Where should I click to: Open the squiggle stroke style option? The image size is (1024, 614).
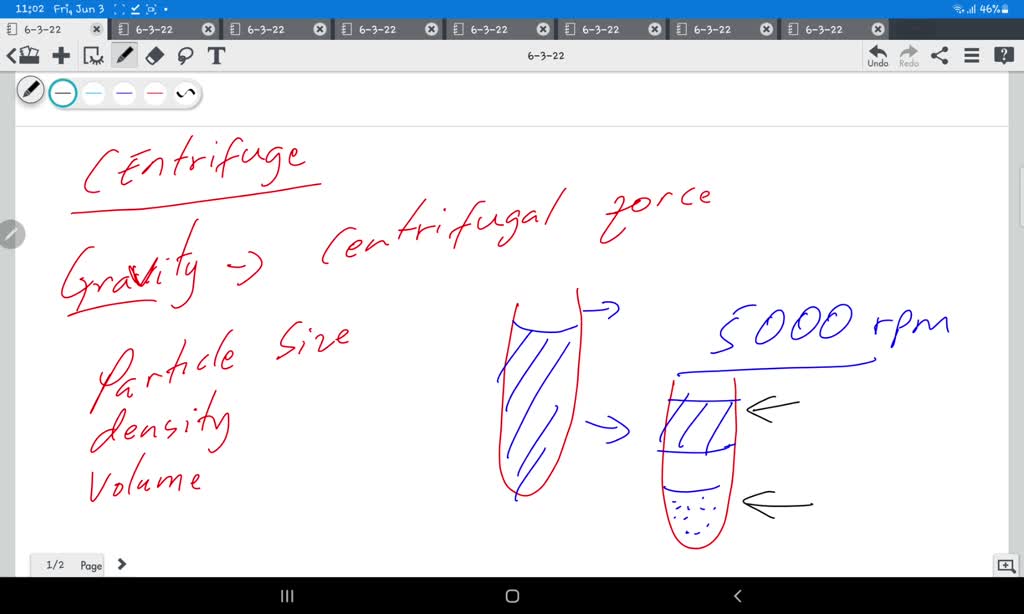pyautogui.click(x=185, y=93)
